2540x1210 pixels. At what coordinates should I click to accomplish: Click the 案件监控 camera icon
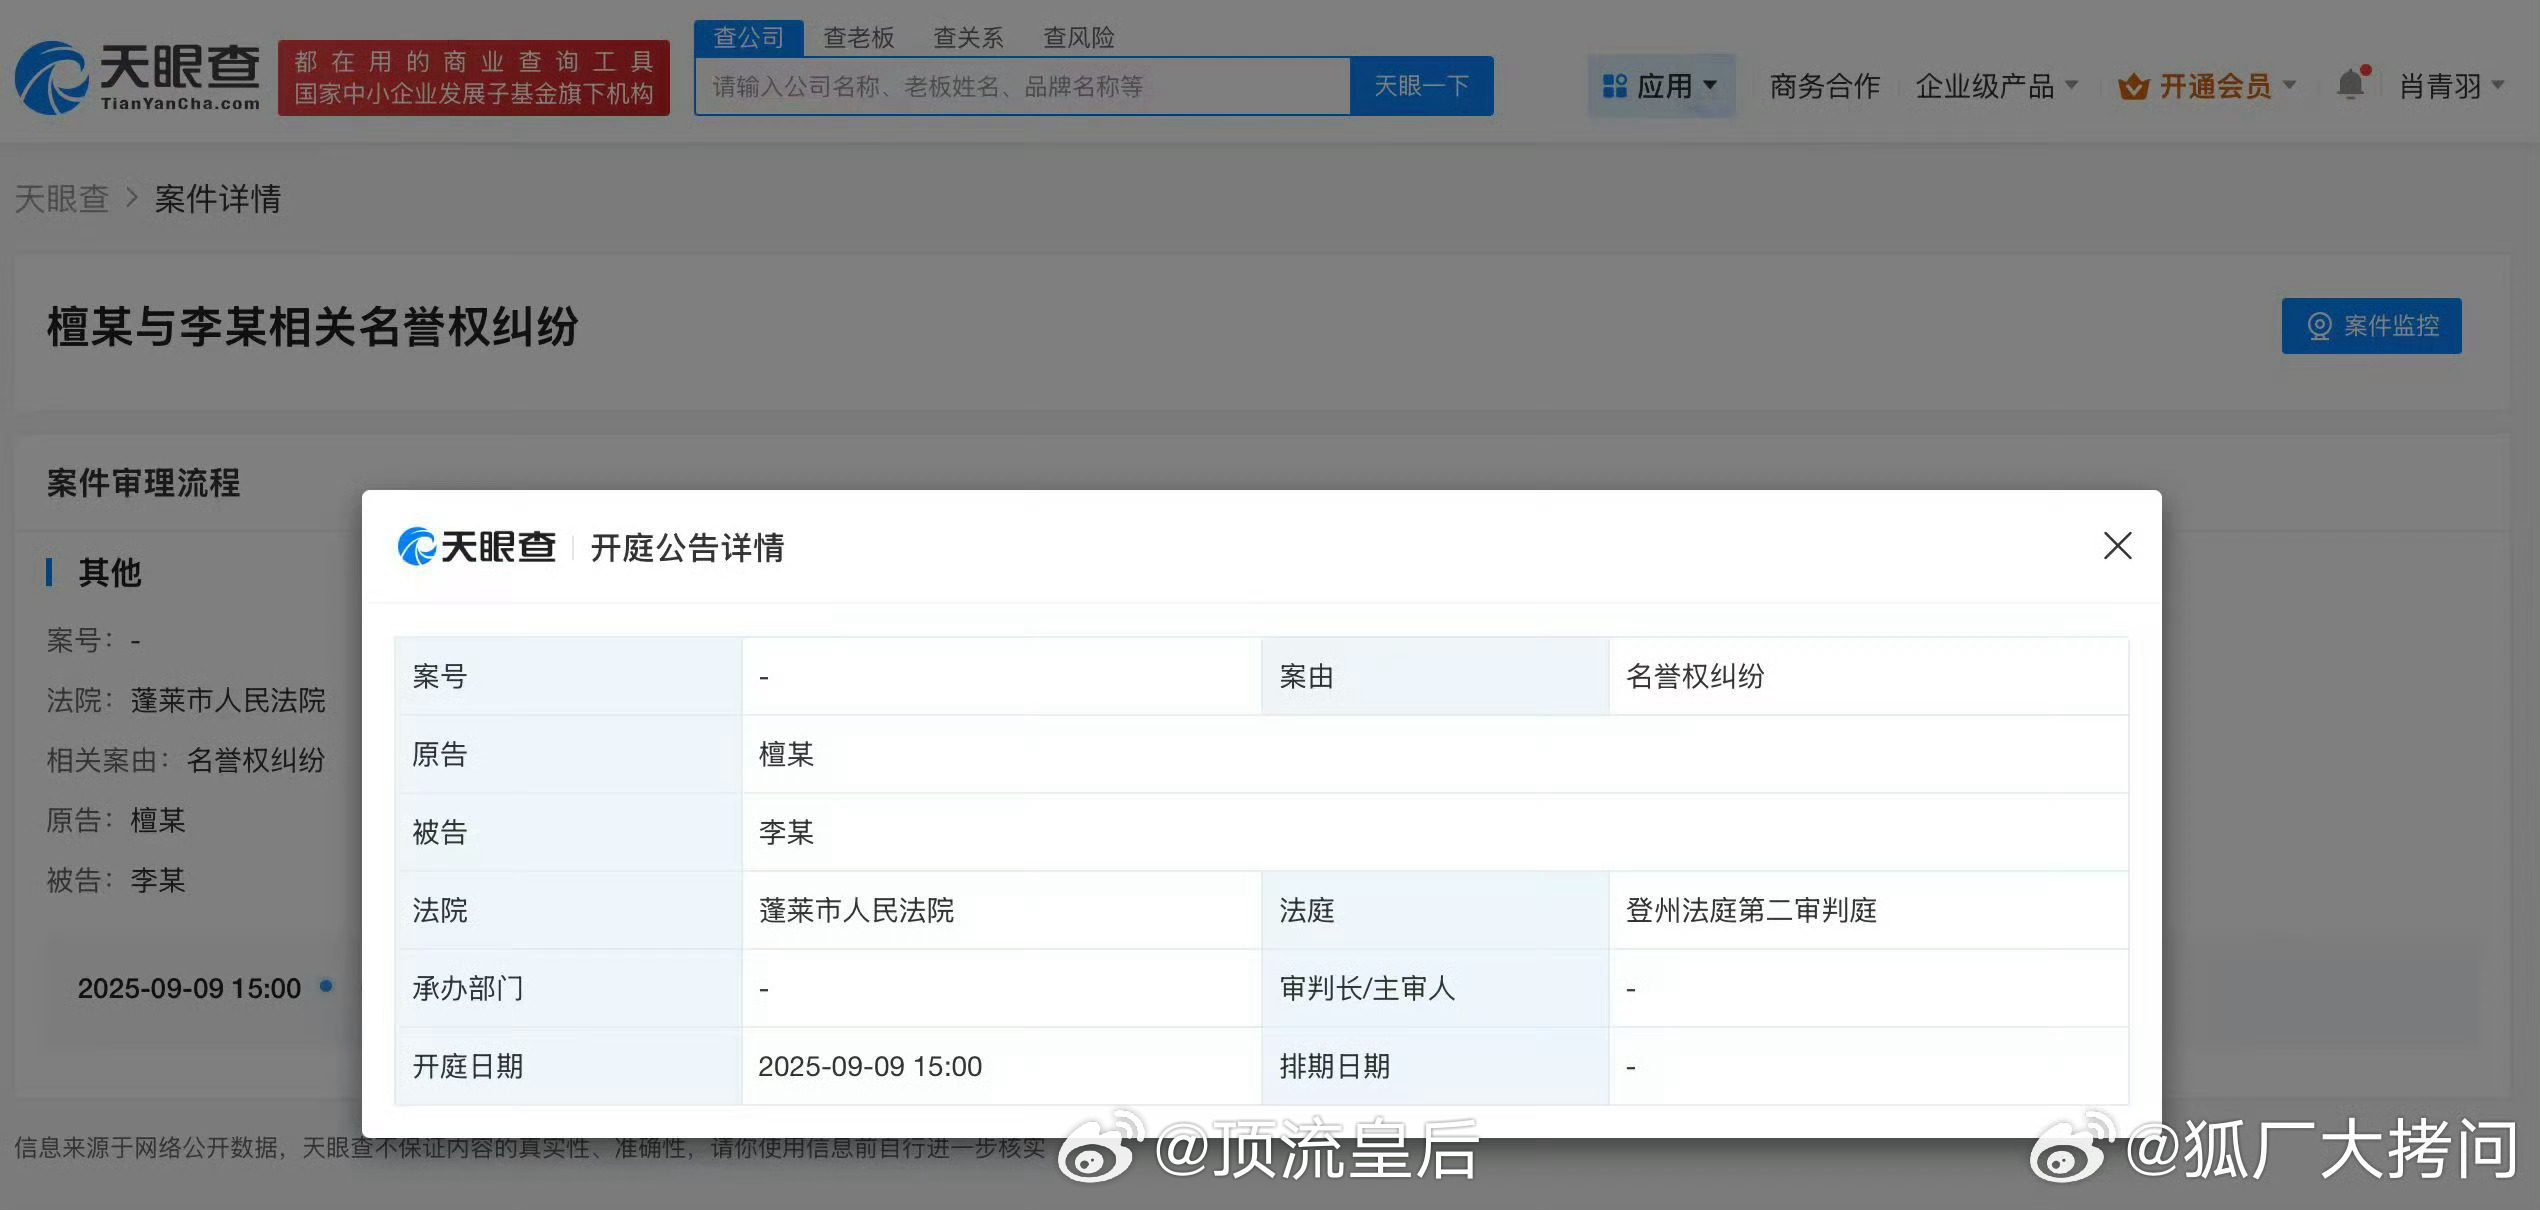click(x=2319, y=326)
